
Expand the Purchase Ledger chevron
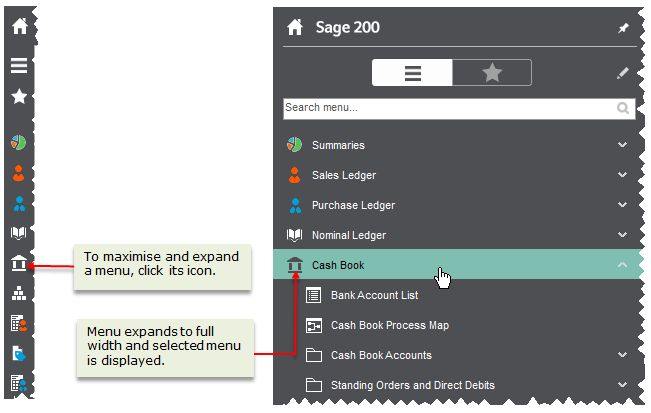[622, 205]
